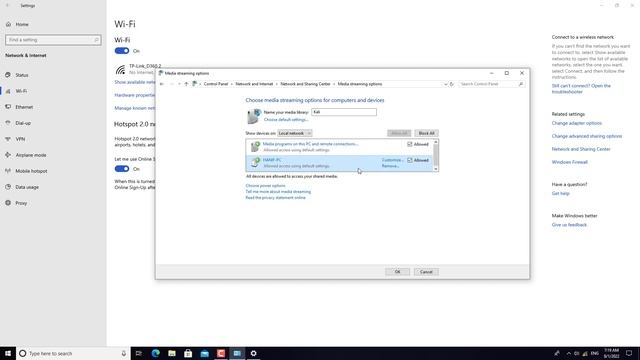Click the selected PC device icon in list
The image size is (640, 360).
255,162
